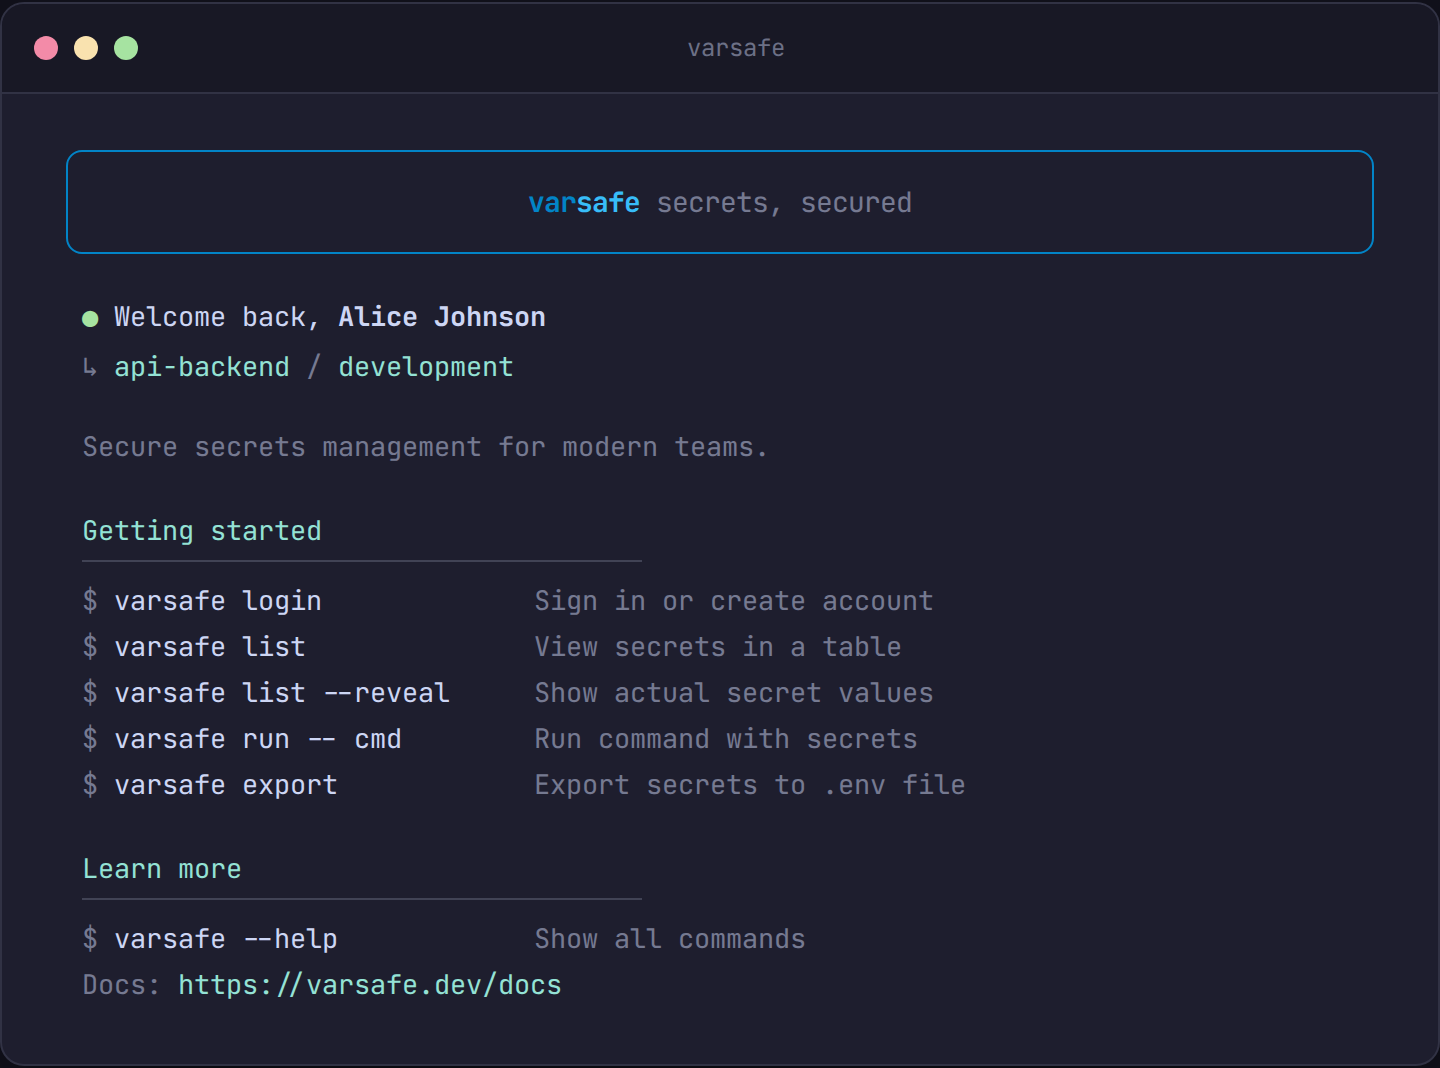Screen dimensions: 1440x1068
Task: Click the dollar prompt beside varsafe --help
Action: [90, 939]
